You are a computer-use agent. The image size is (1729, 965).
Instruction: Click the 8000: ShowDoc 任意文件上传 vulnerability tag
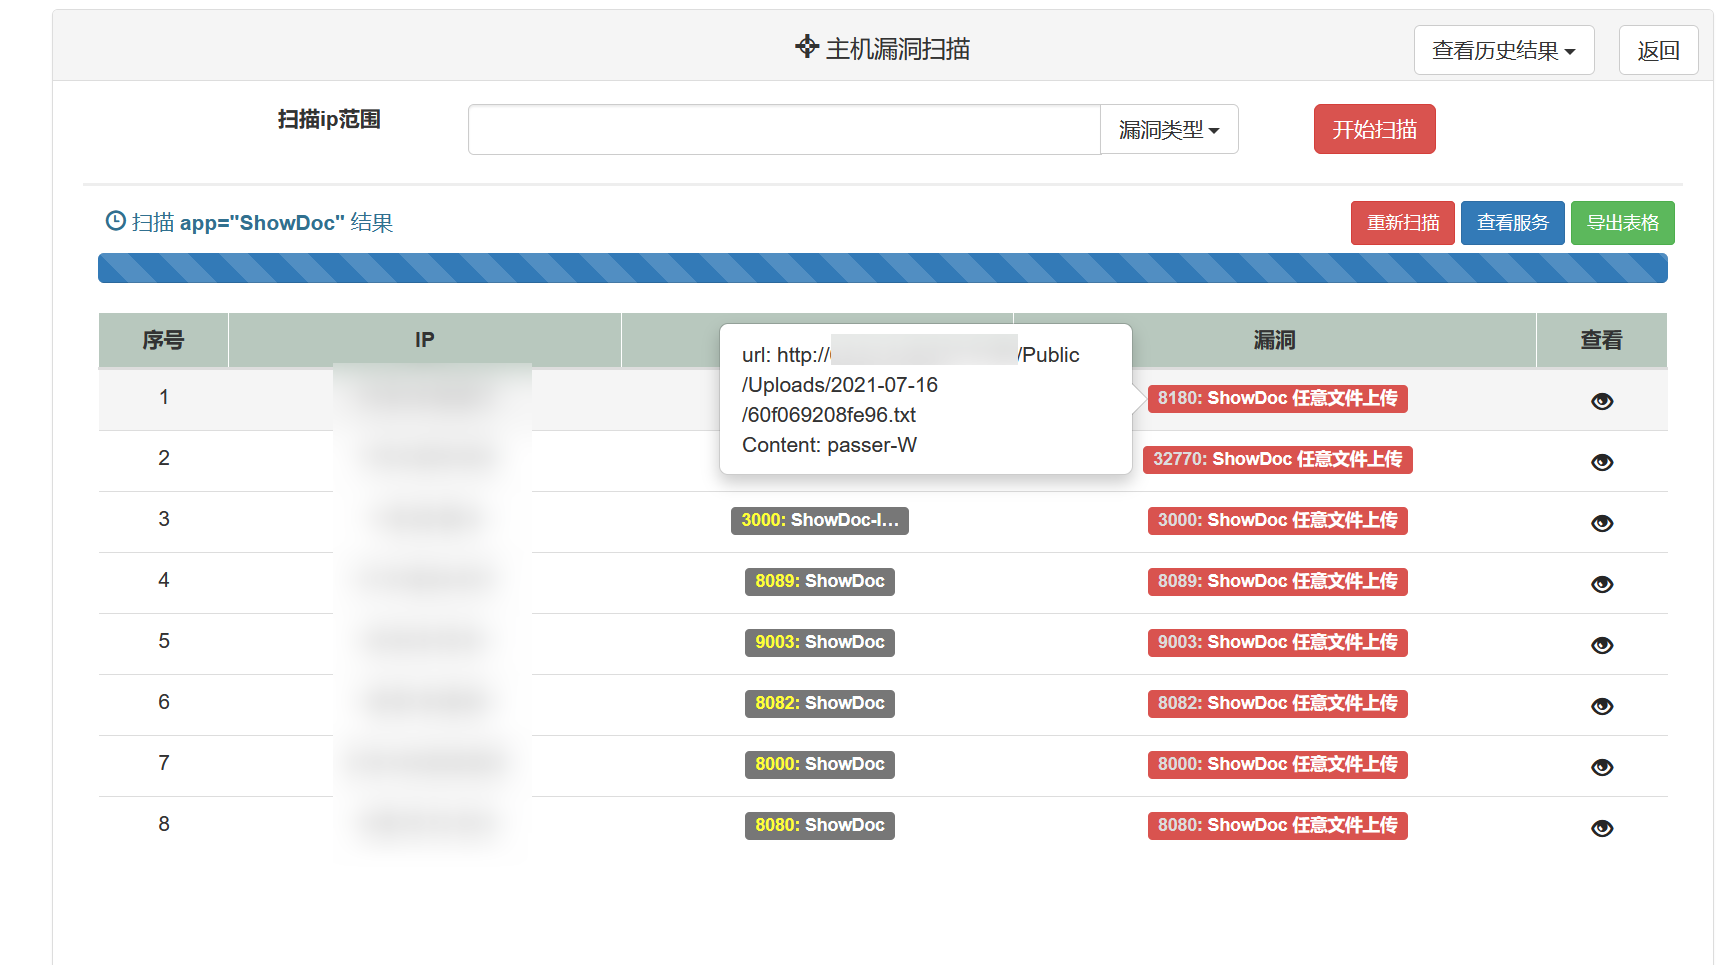pos(1278,765)
